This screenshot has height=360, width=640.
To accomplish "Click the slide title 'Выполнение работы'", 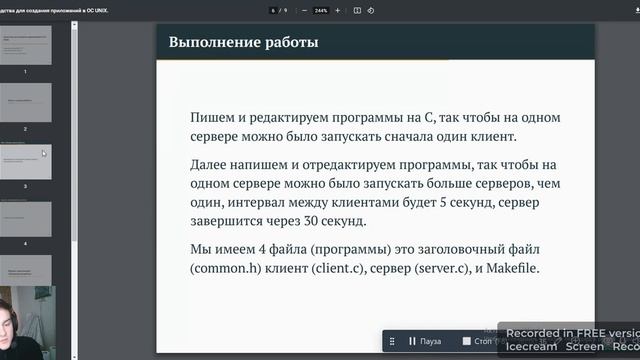I will [244, 42].
